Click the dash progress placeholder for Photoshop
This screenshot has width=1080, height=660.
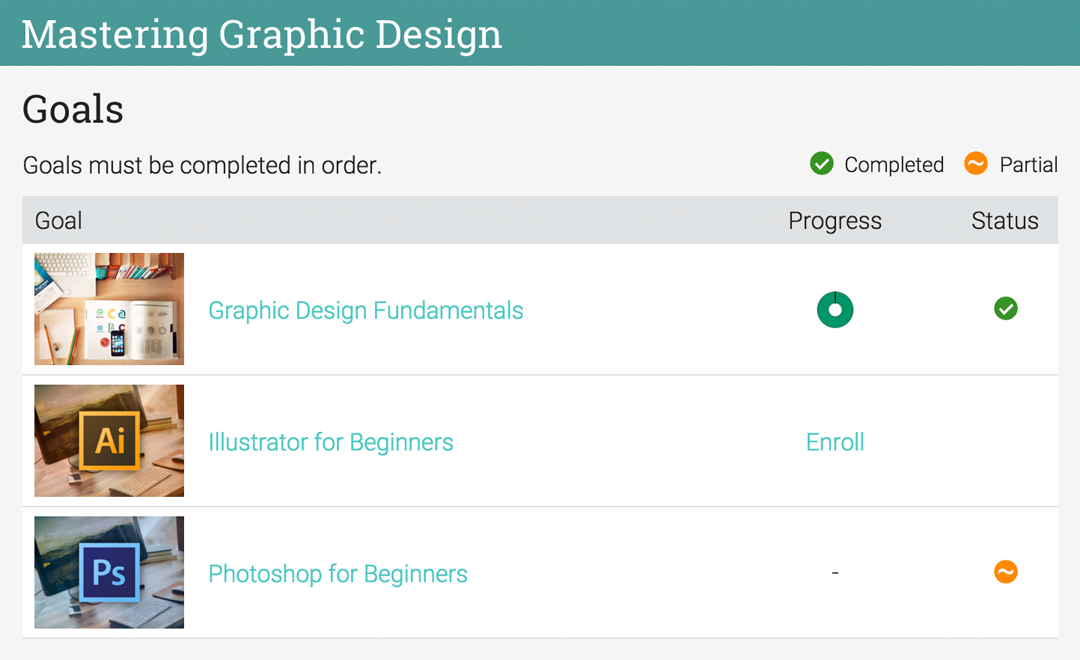835,573
